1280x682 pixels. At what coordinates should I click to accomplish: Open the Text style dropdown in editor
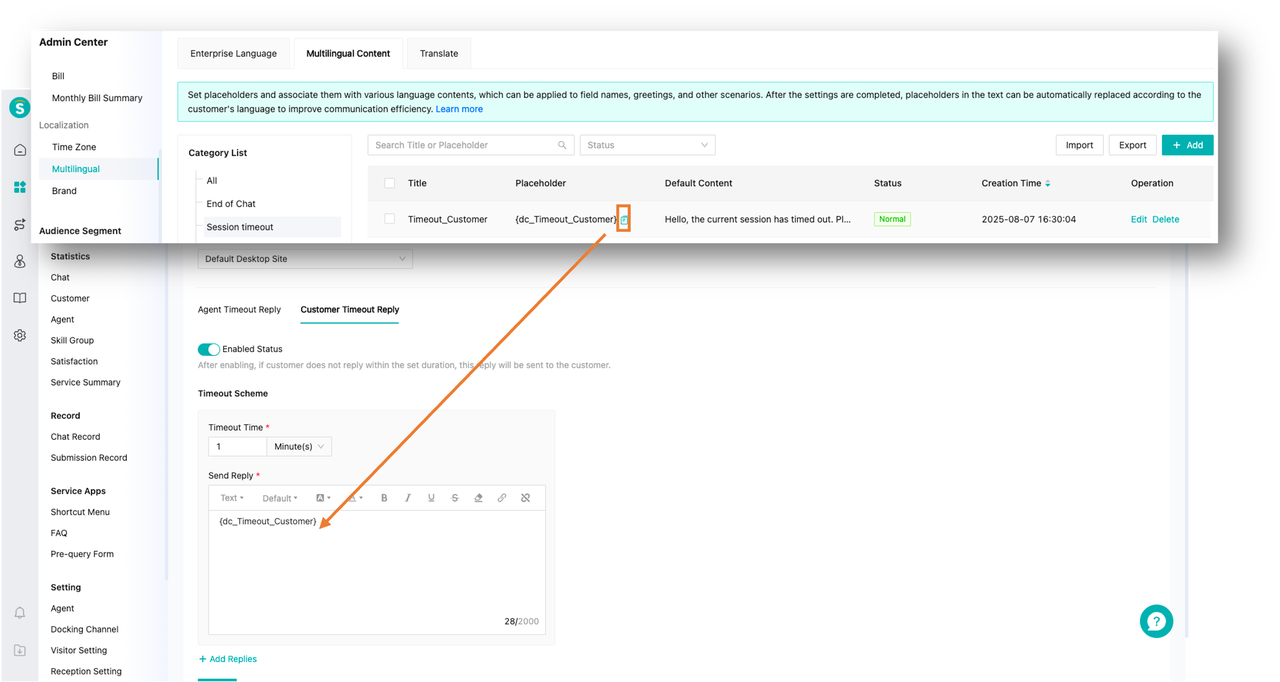point(231,498)
